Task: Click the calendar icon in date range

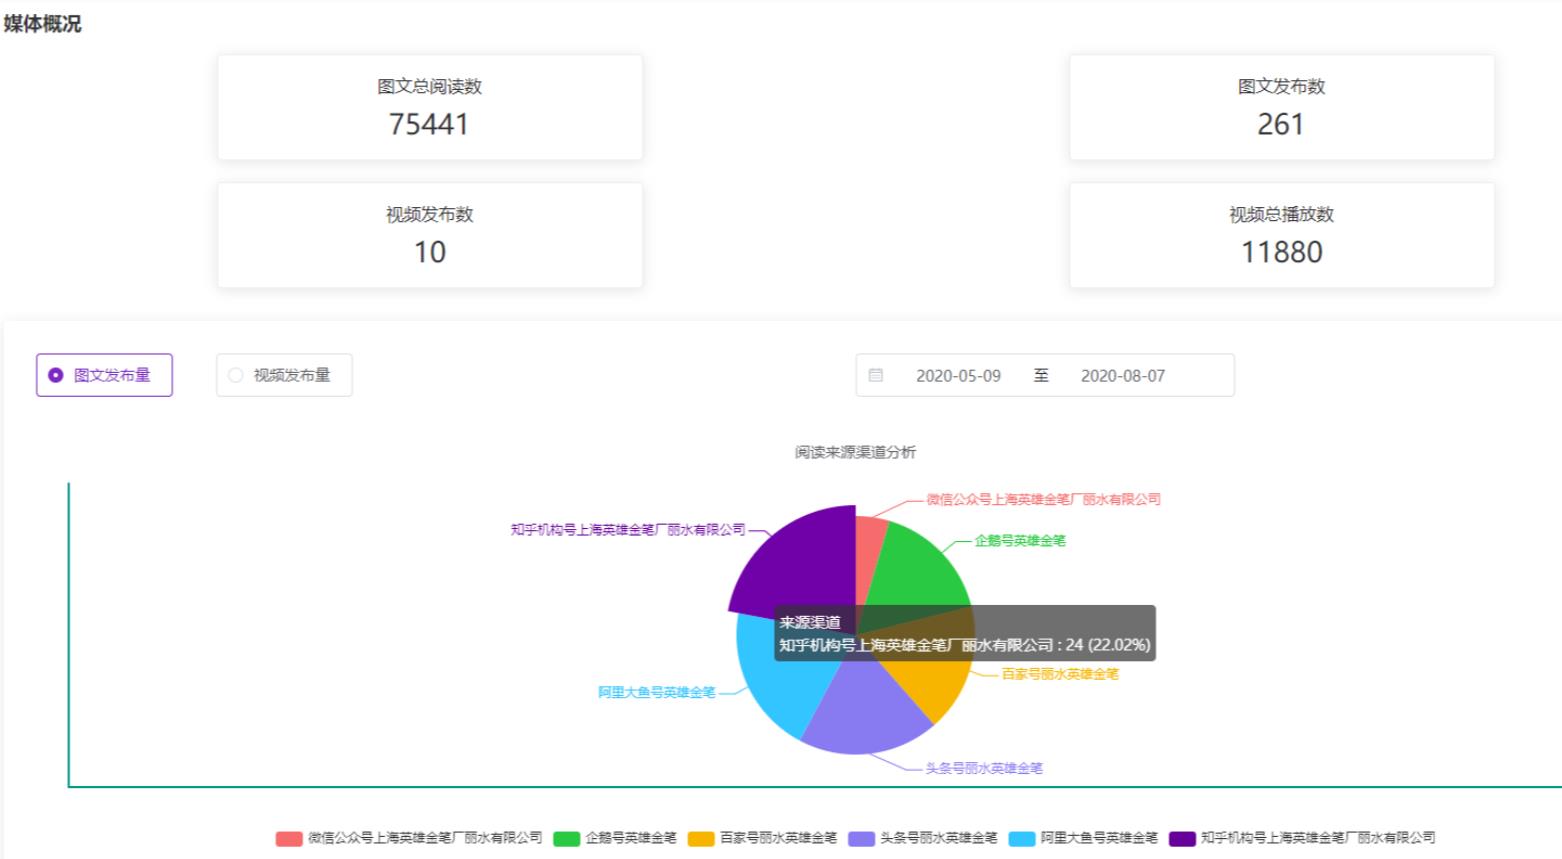Action: point(876,375)
